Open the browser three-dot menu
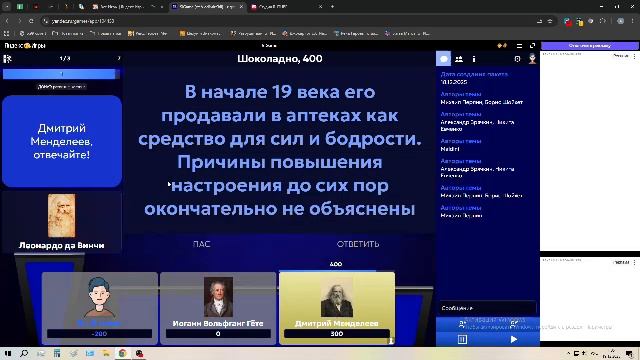Image resolution: width=640 pixels, height=360 pixels. tap(633, 21)
